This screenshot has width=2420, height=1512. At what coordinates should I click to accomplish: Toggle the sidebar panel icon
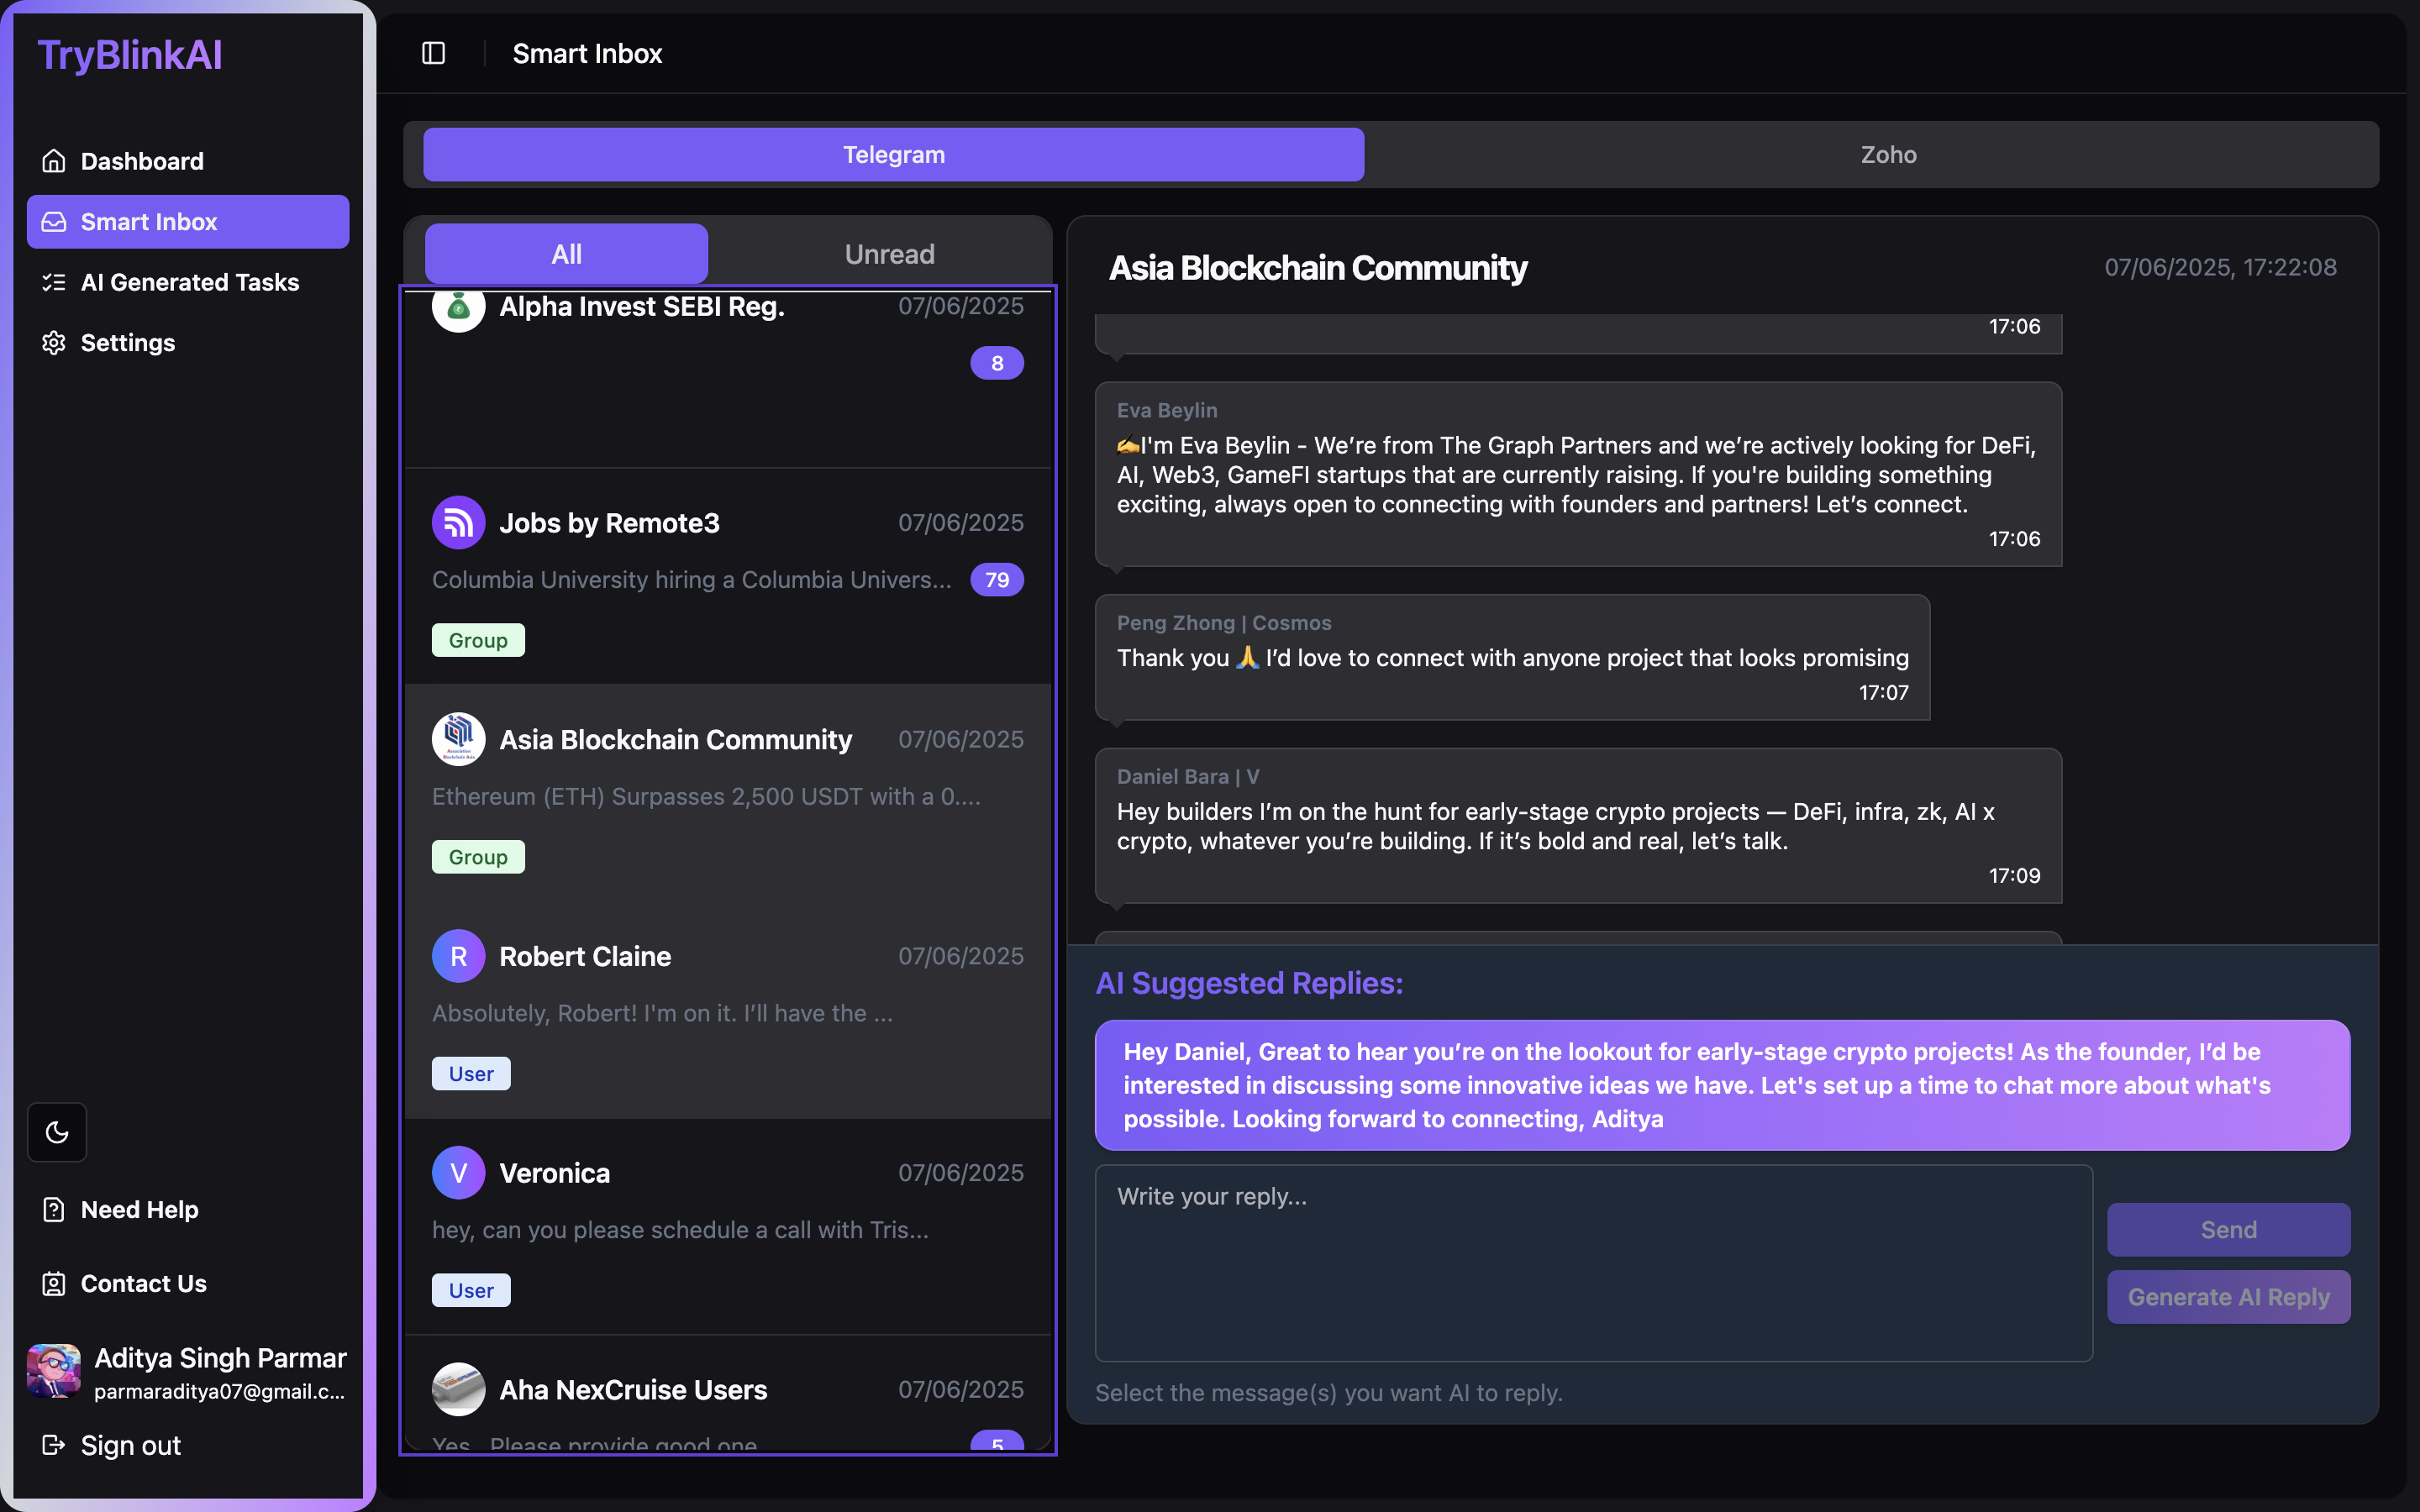(x=433, y=53)
